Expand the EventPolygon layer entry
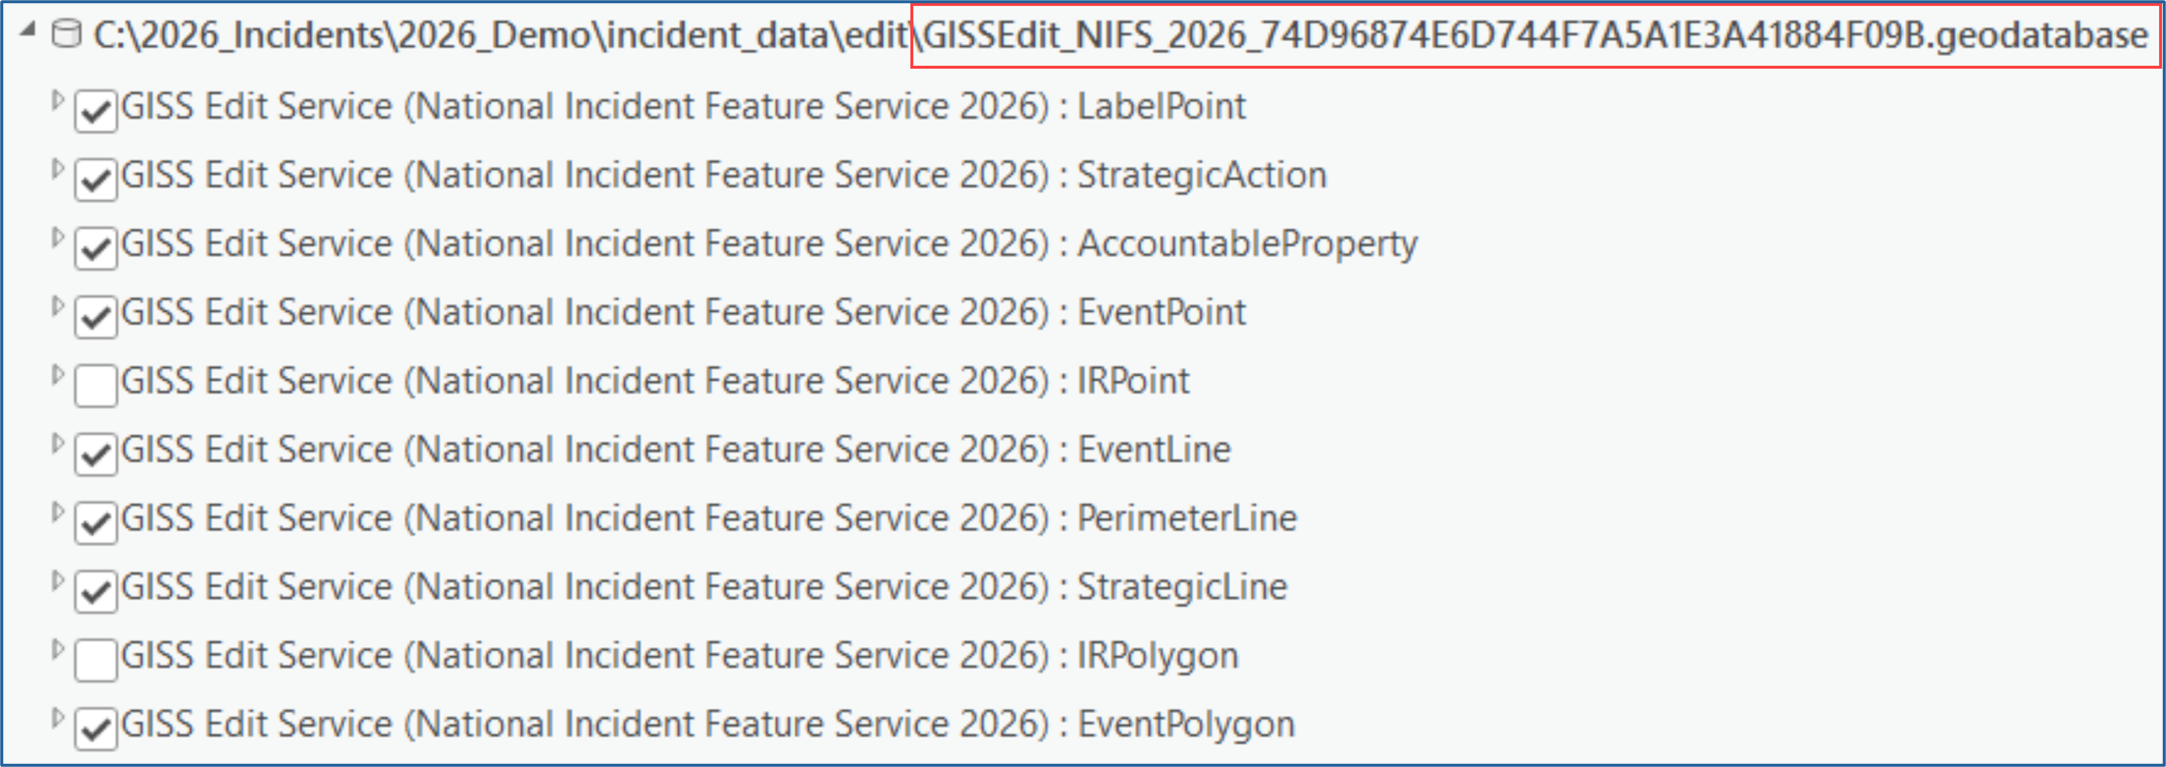This screenshot has height=767, width=2166. 58,719
